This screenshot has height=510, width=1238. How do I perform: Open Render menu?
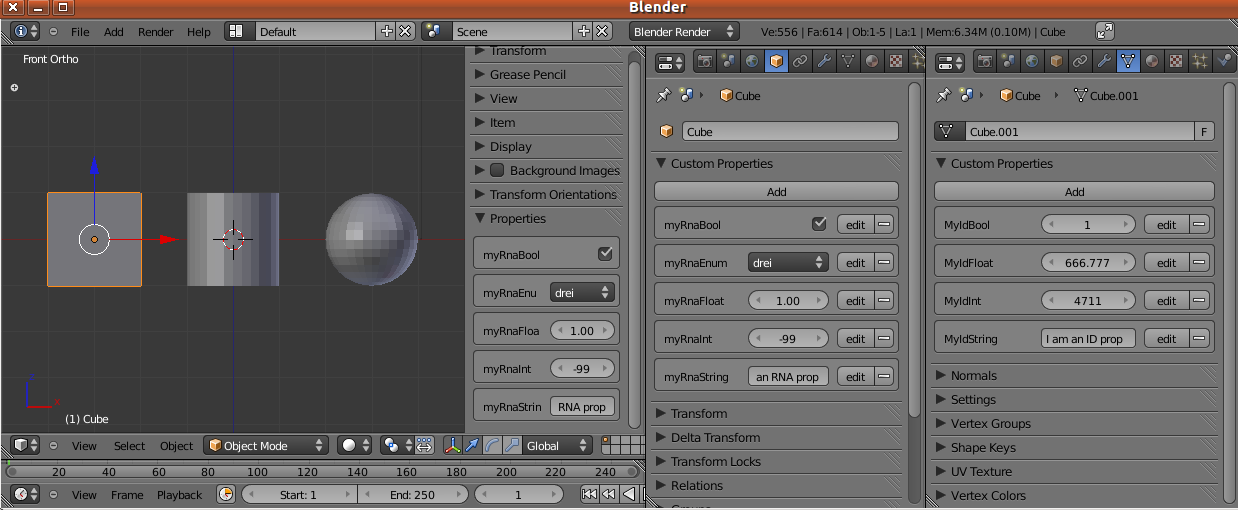click(156, 32)
